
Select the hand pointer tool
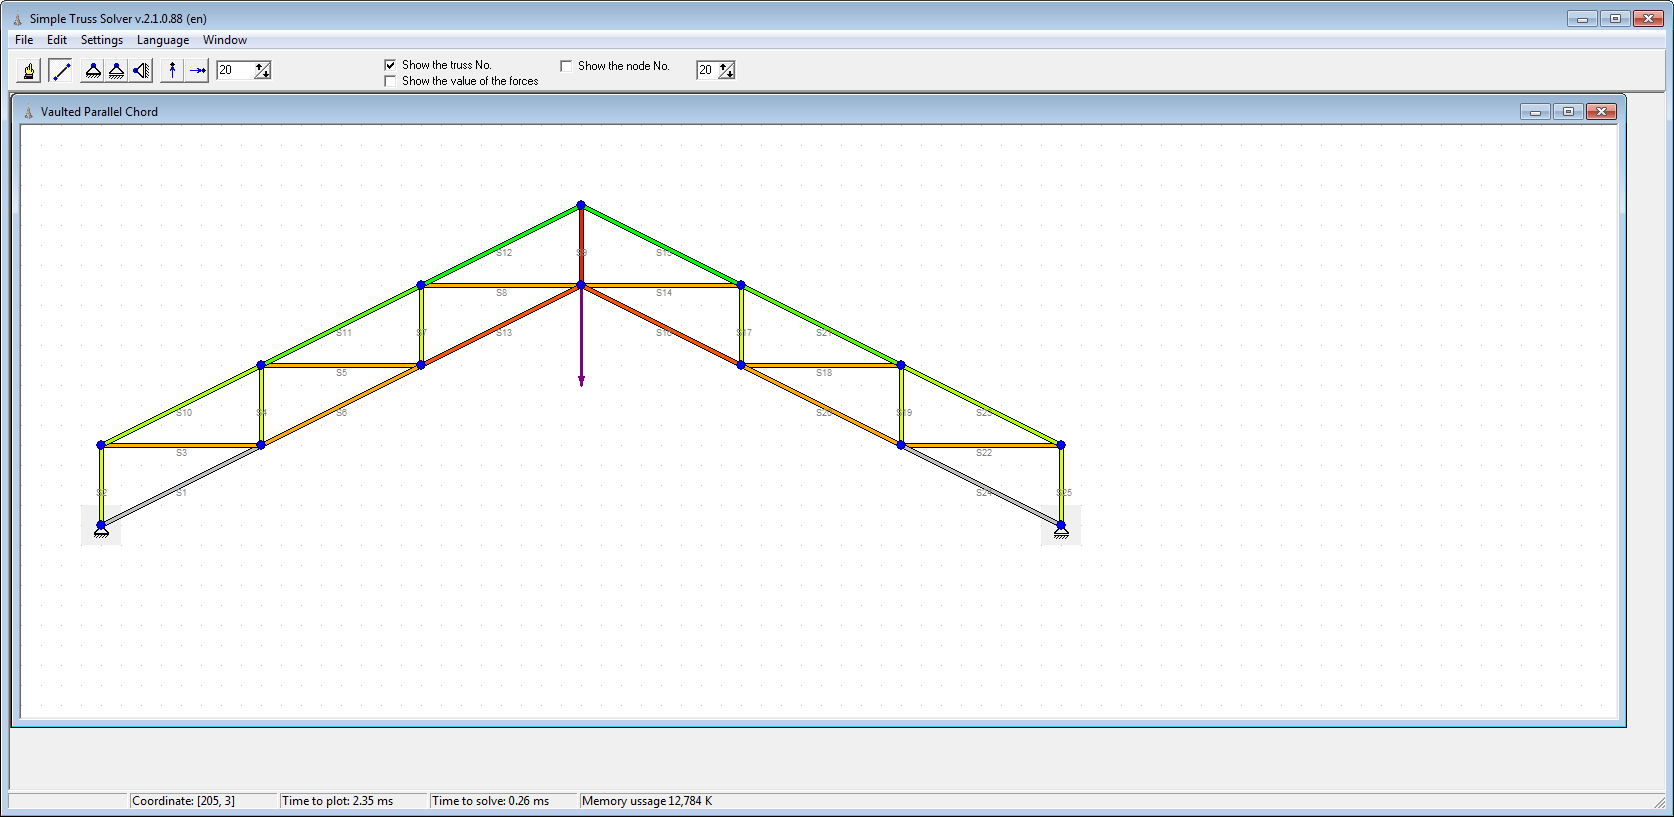pyautogui.click(x=29, y=70)
